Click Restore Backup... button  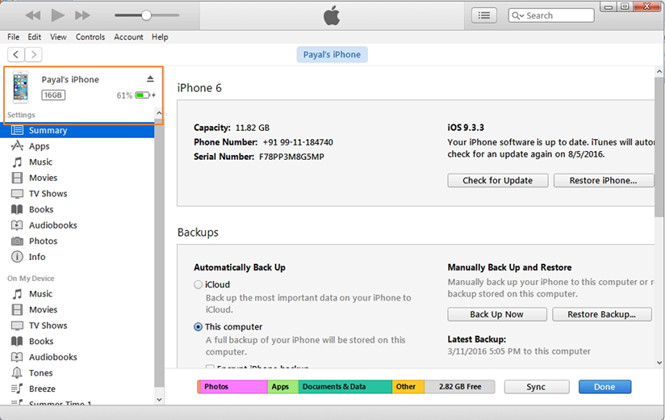(601, 314)
